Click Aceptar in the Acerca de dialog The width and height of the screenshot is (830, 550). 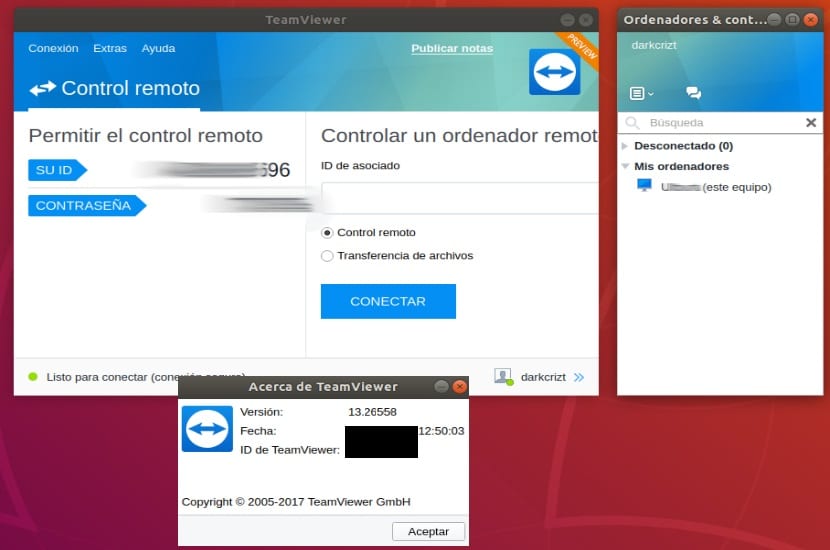click(428, 531)
